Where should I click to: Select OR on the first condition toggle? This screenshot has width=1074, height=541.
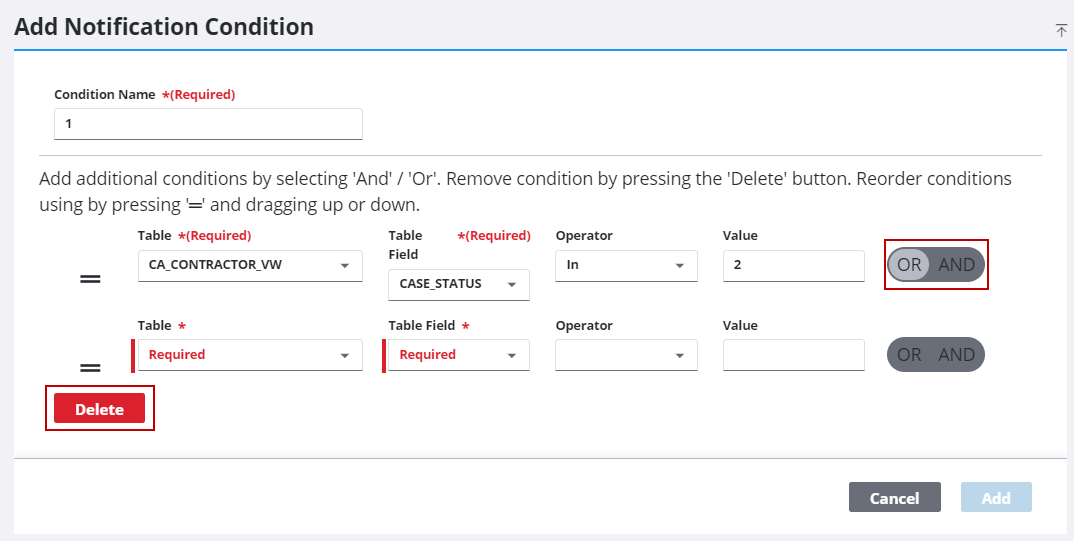[909, 264]
